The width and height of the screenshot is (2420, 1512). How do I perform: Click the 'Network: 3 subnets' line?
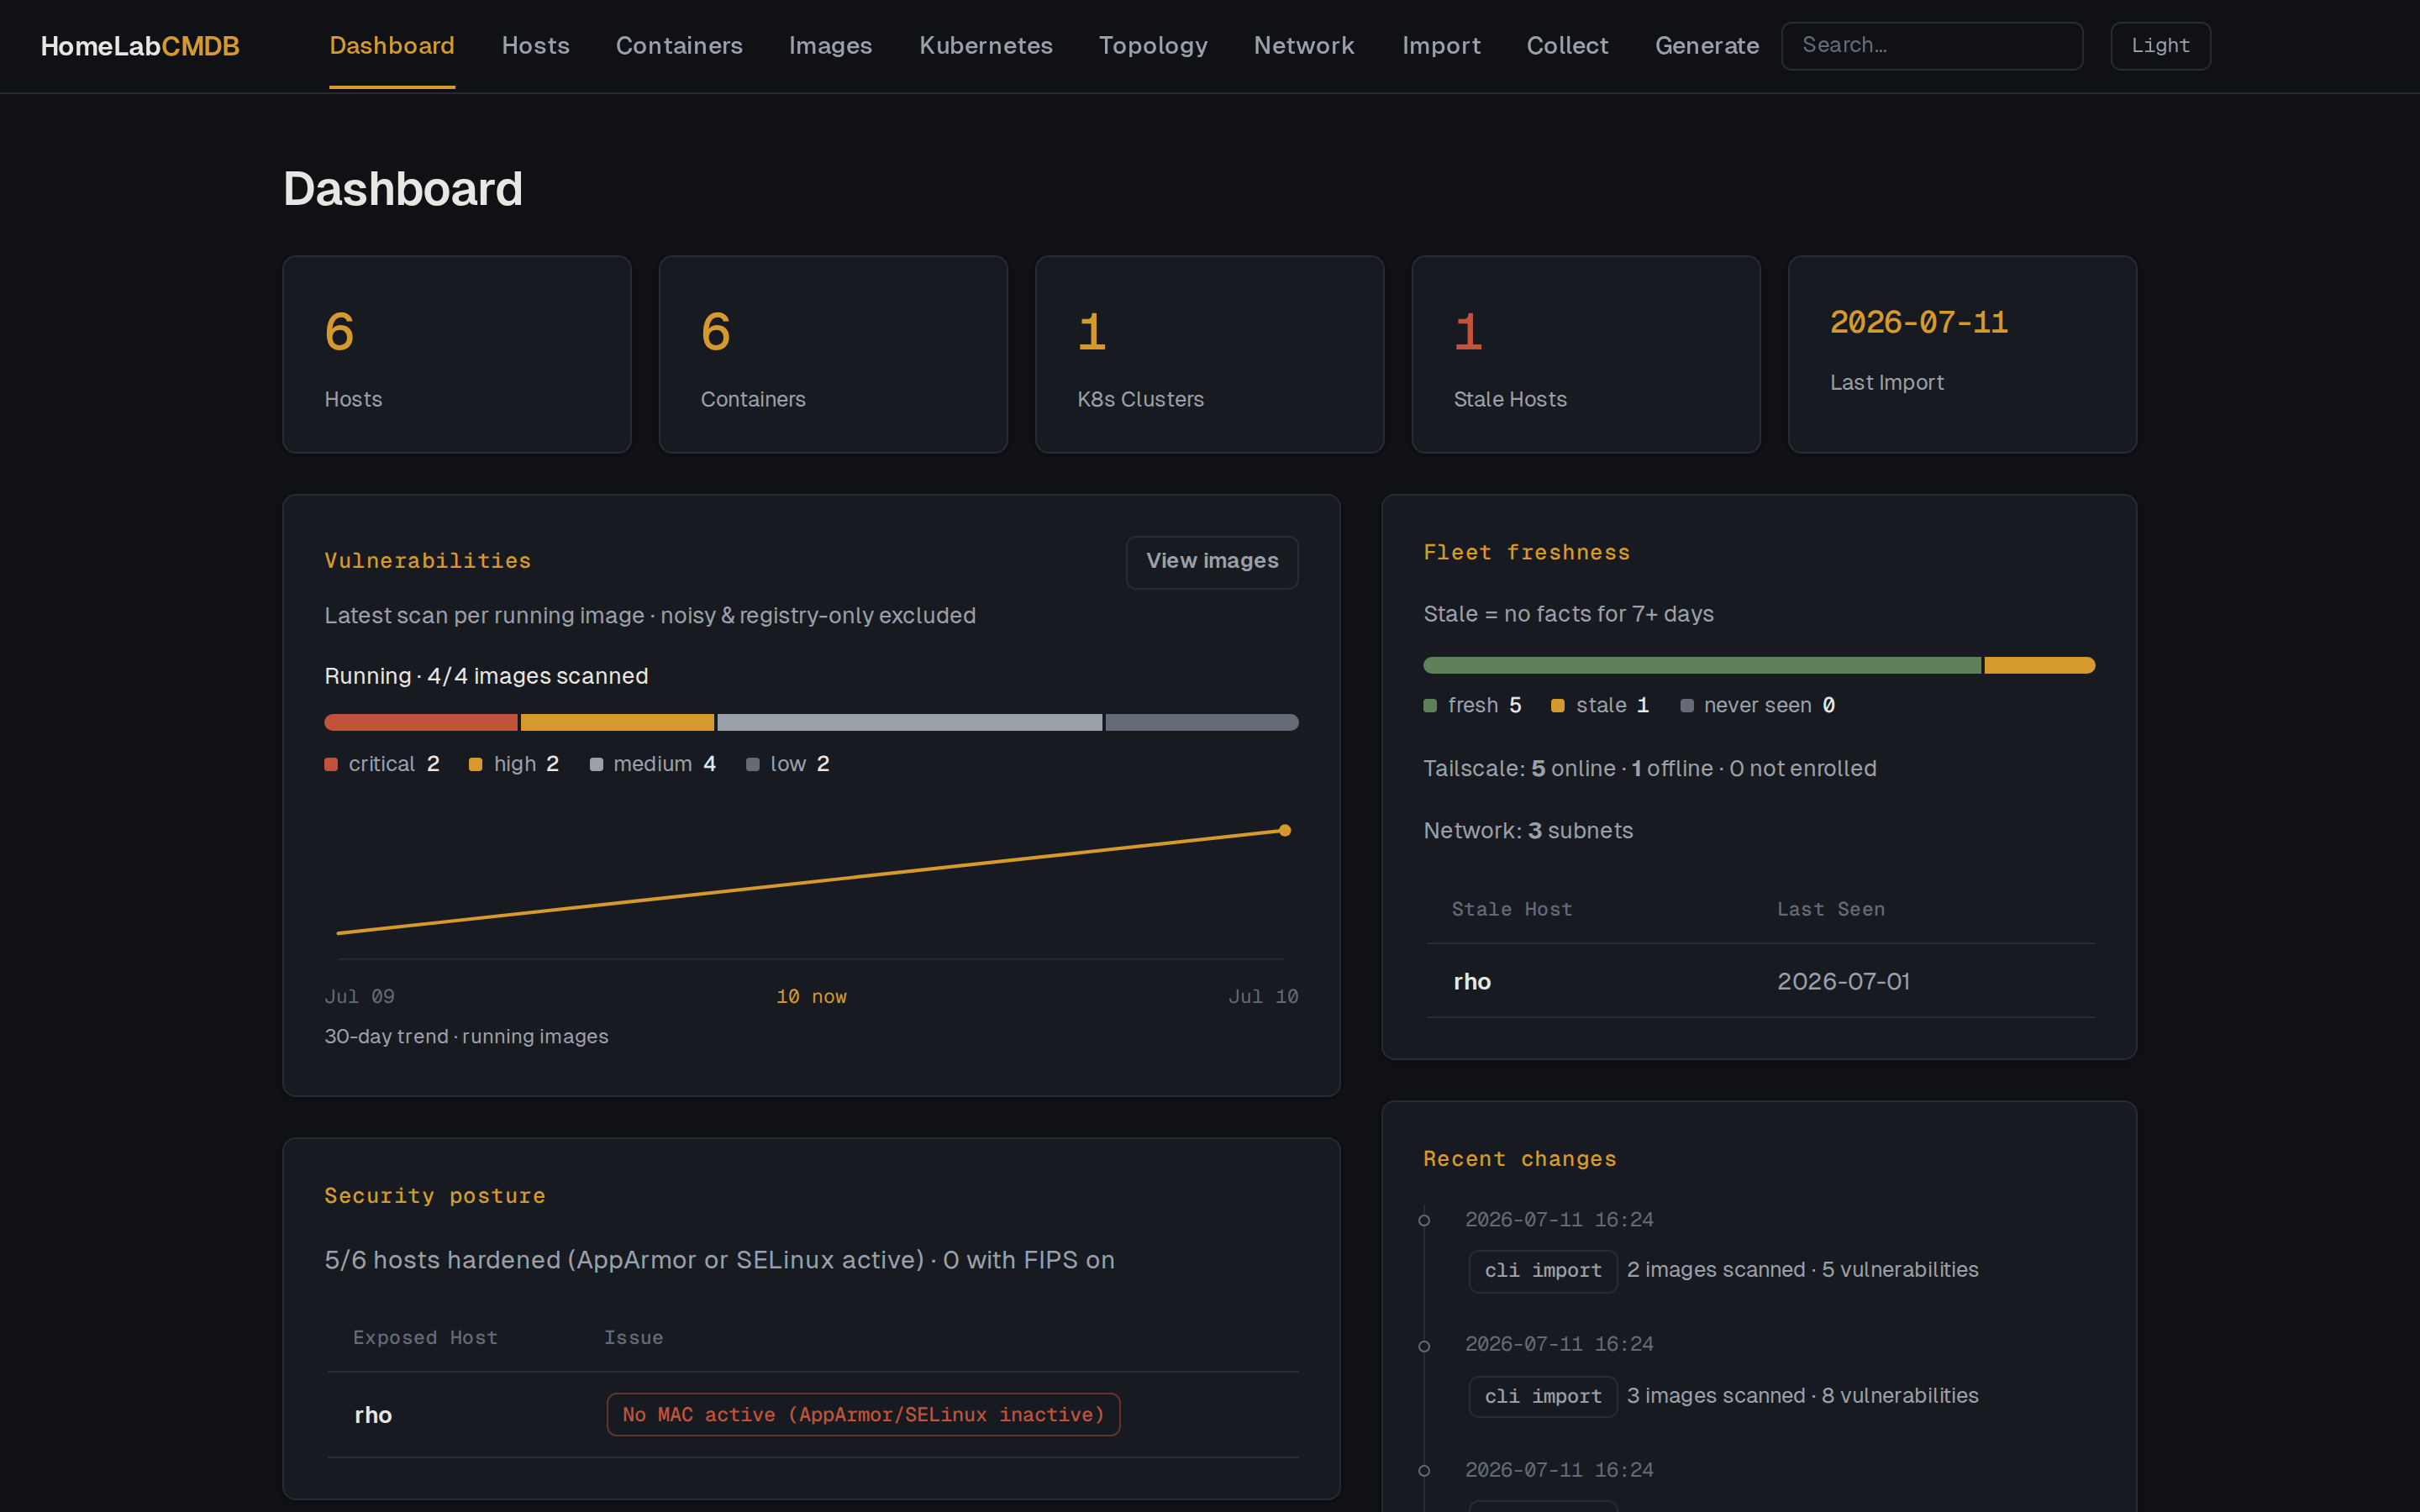click(1528, 831)
